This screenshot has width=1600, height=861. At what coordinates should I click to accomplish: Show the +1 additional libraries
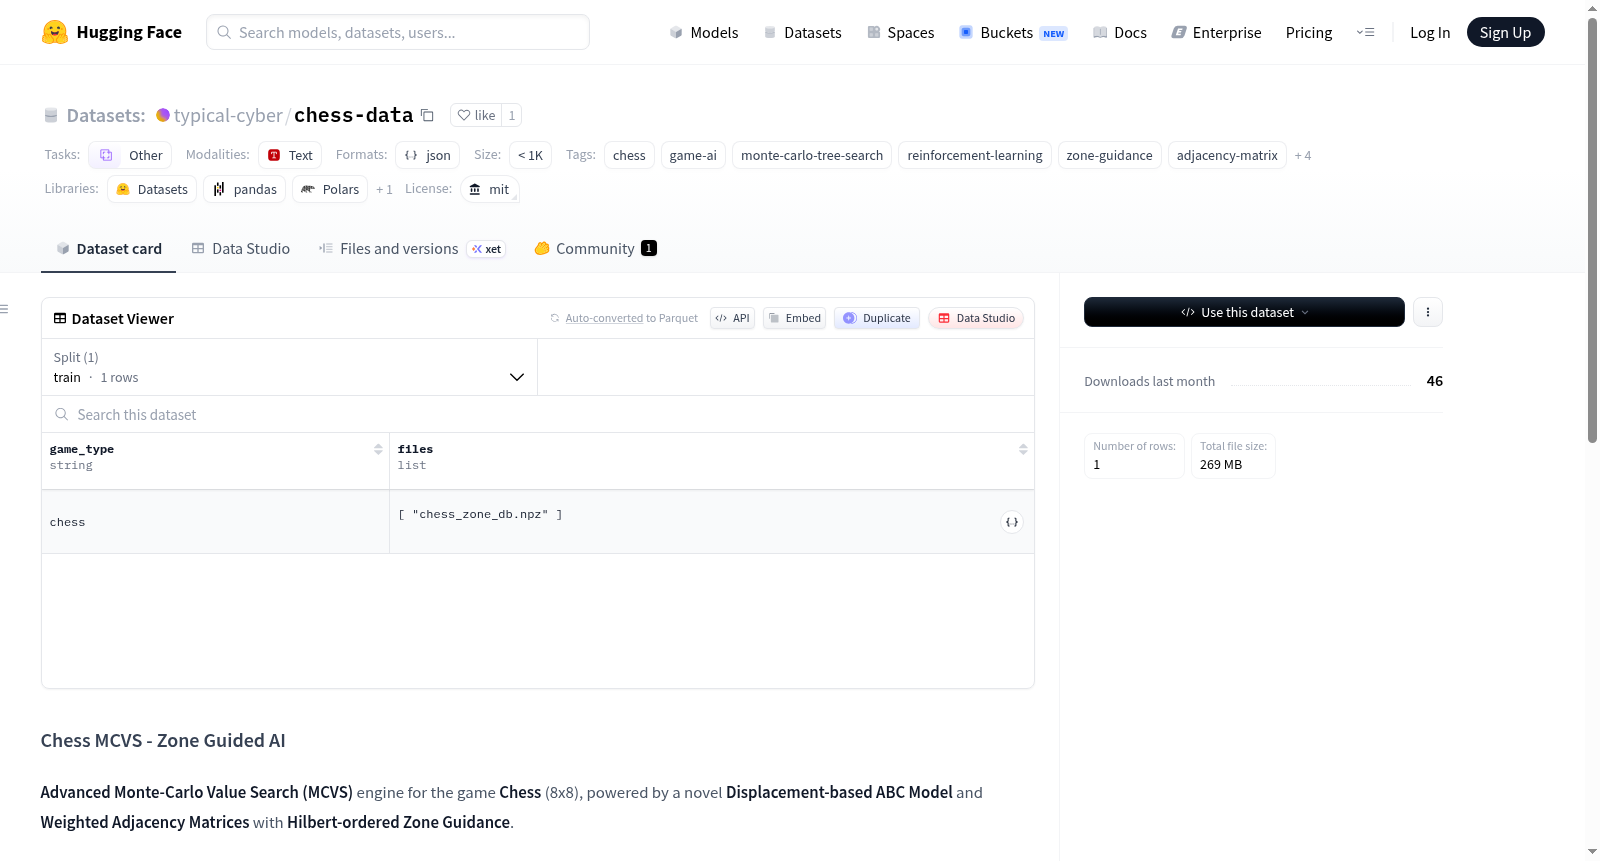coord(384,189)
